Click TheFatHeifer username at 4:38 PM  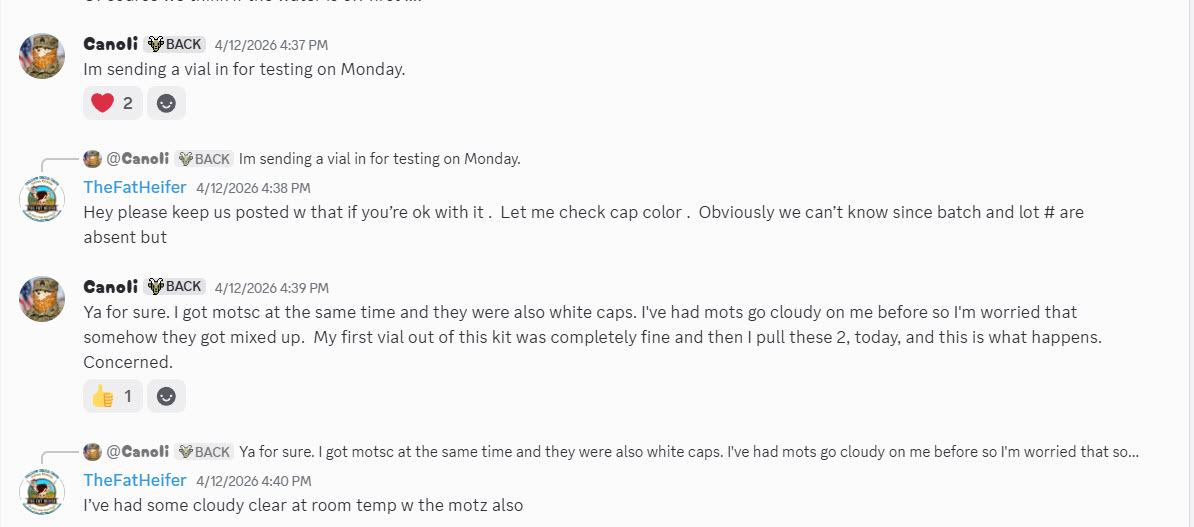coord(135,187)
